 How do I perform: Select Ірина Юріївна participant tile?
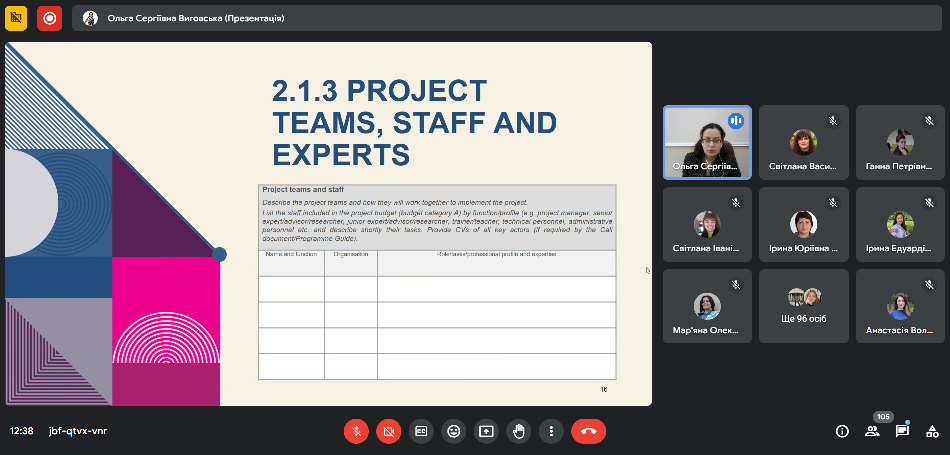(803, 224)
